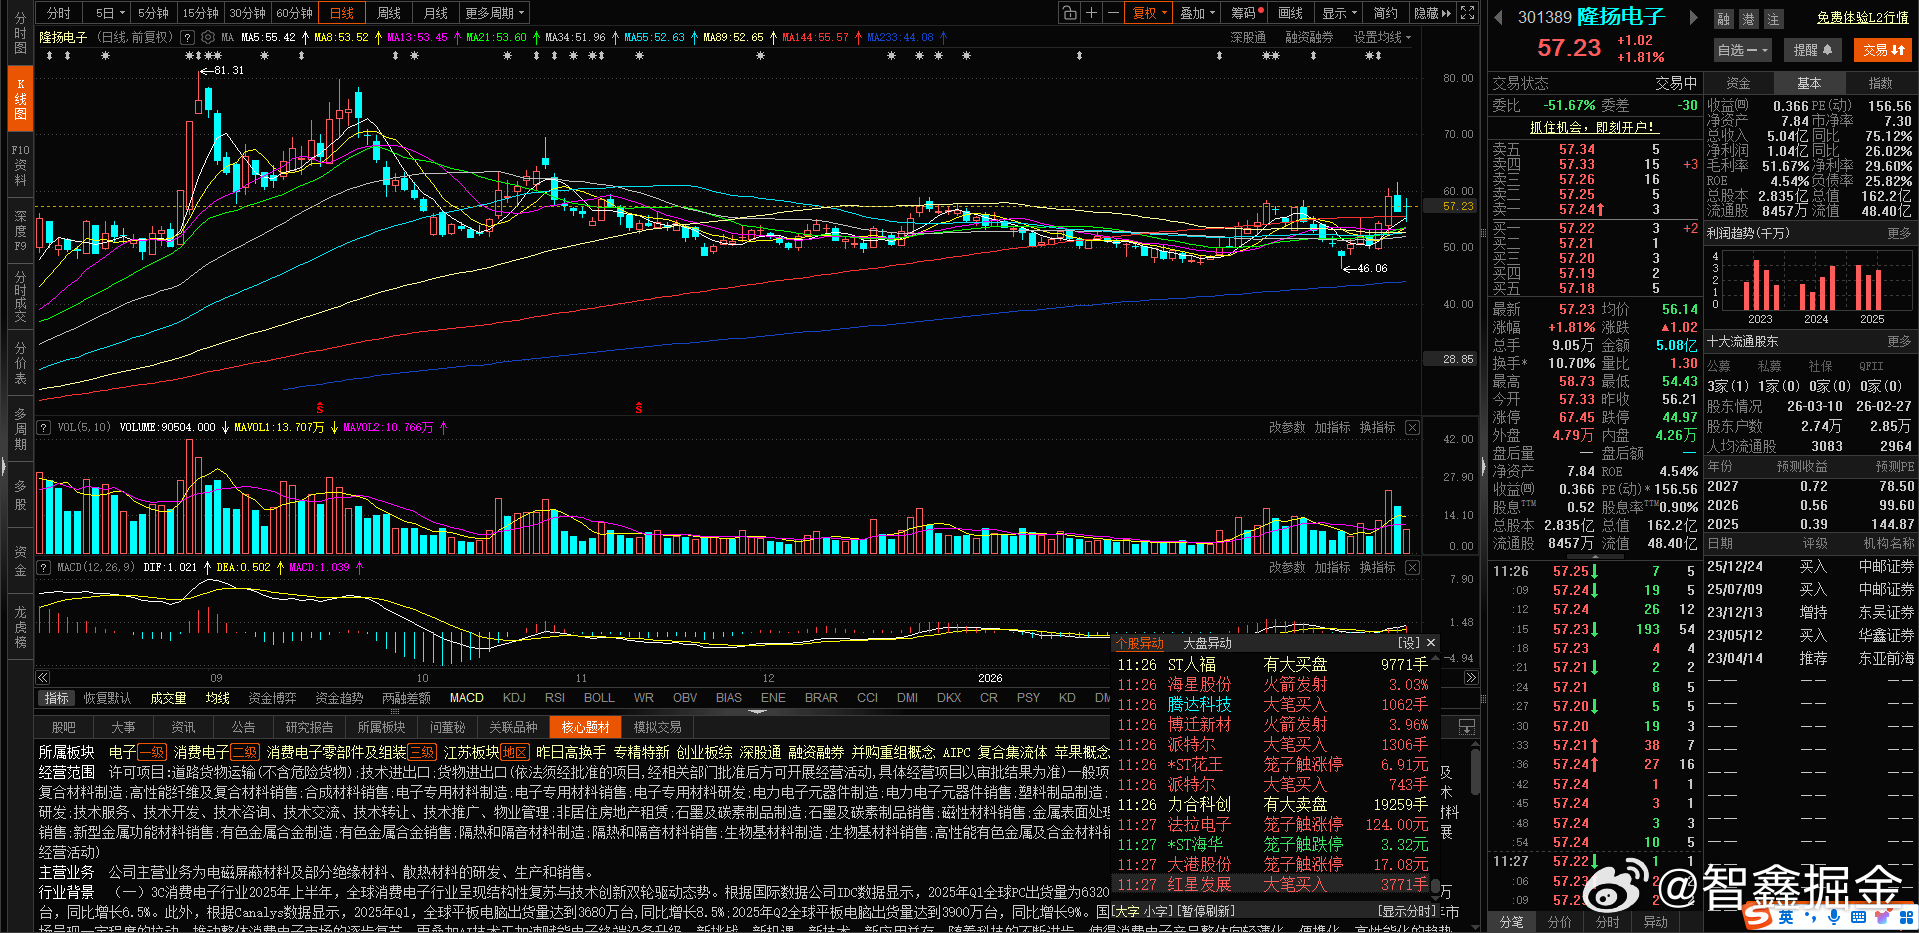Viewport: 1919px width, 933px height.
Task: Expand the 设置均线 dropdown
Action: pos(1382,37)
